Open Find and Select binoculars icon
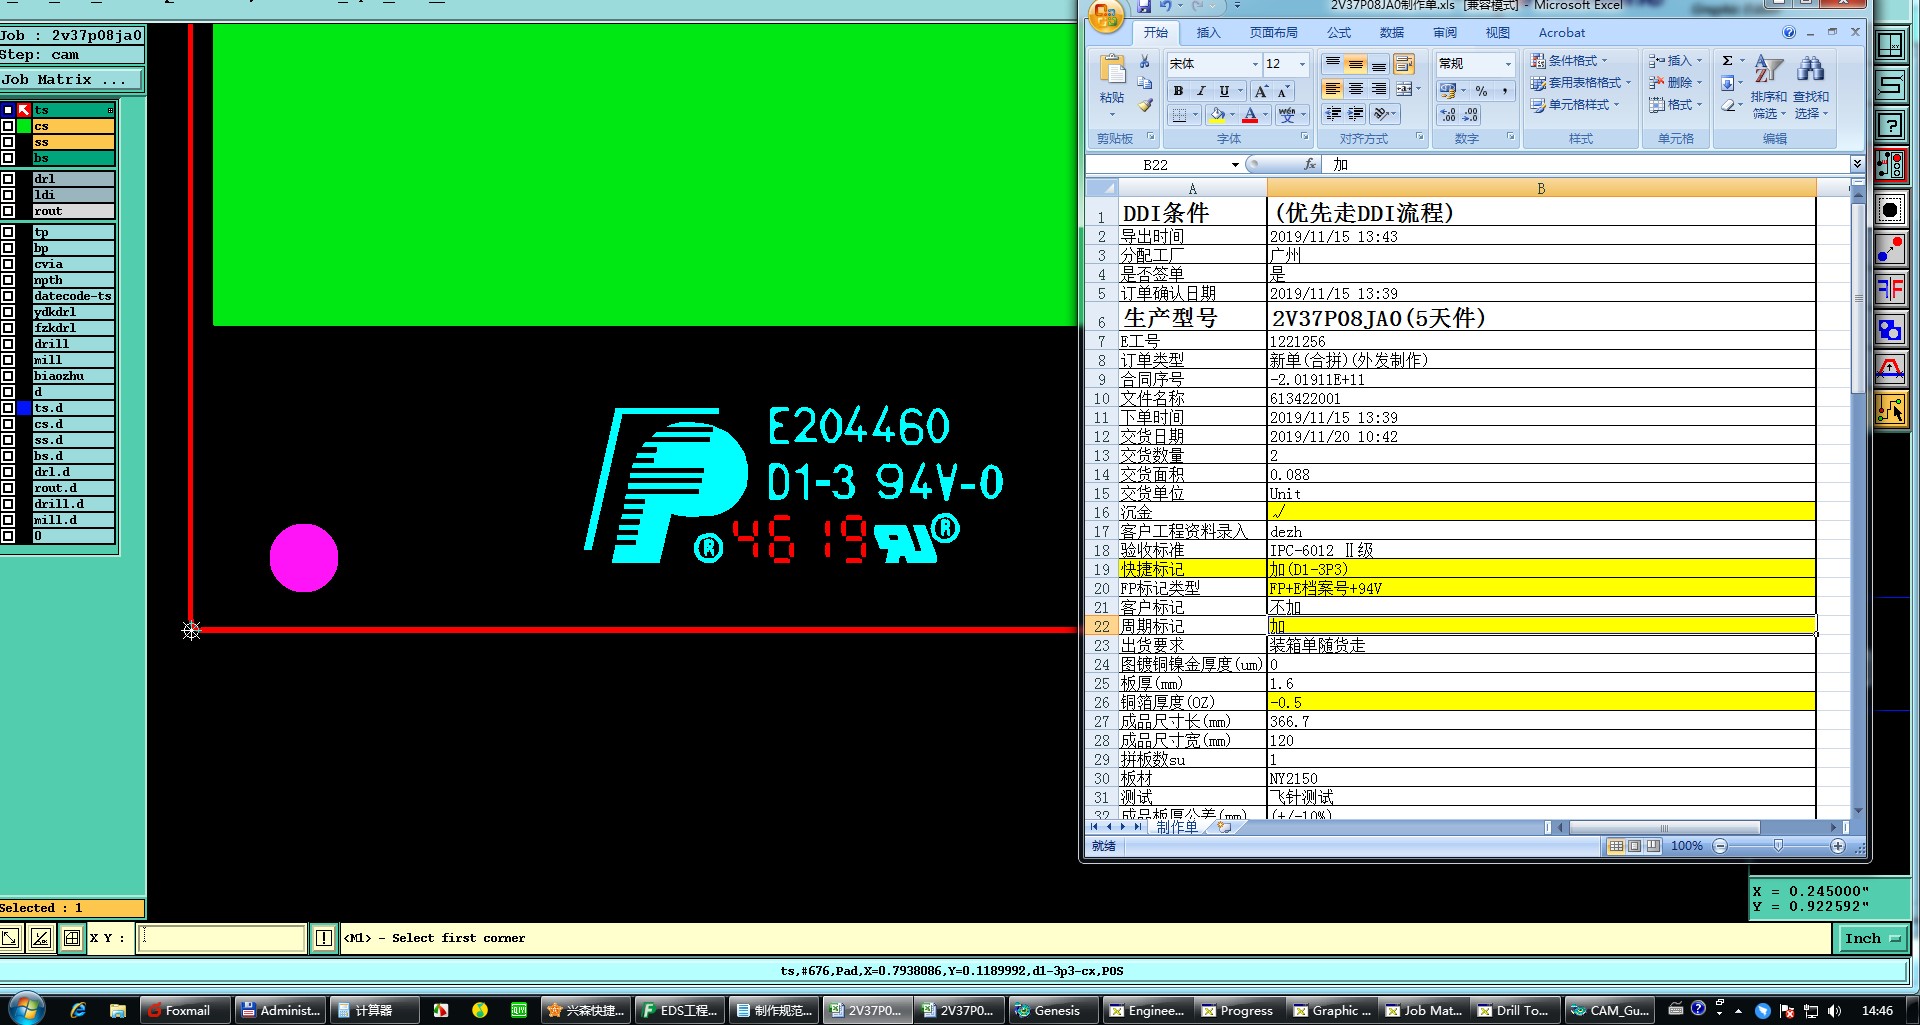This screenshot has height=1025, width=1920. point(1810,69)
